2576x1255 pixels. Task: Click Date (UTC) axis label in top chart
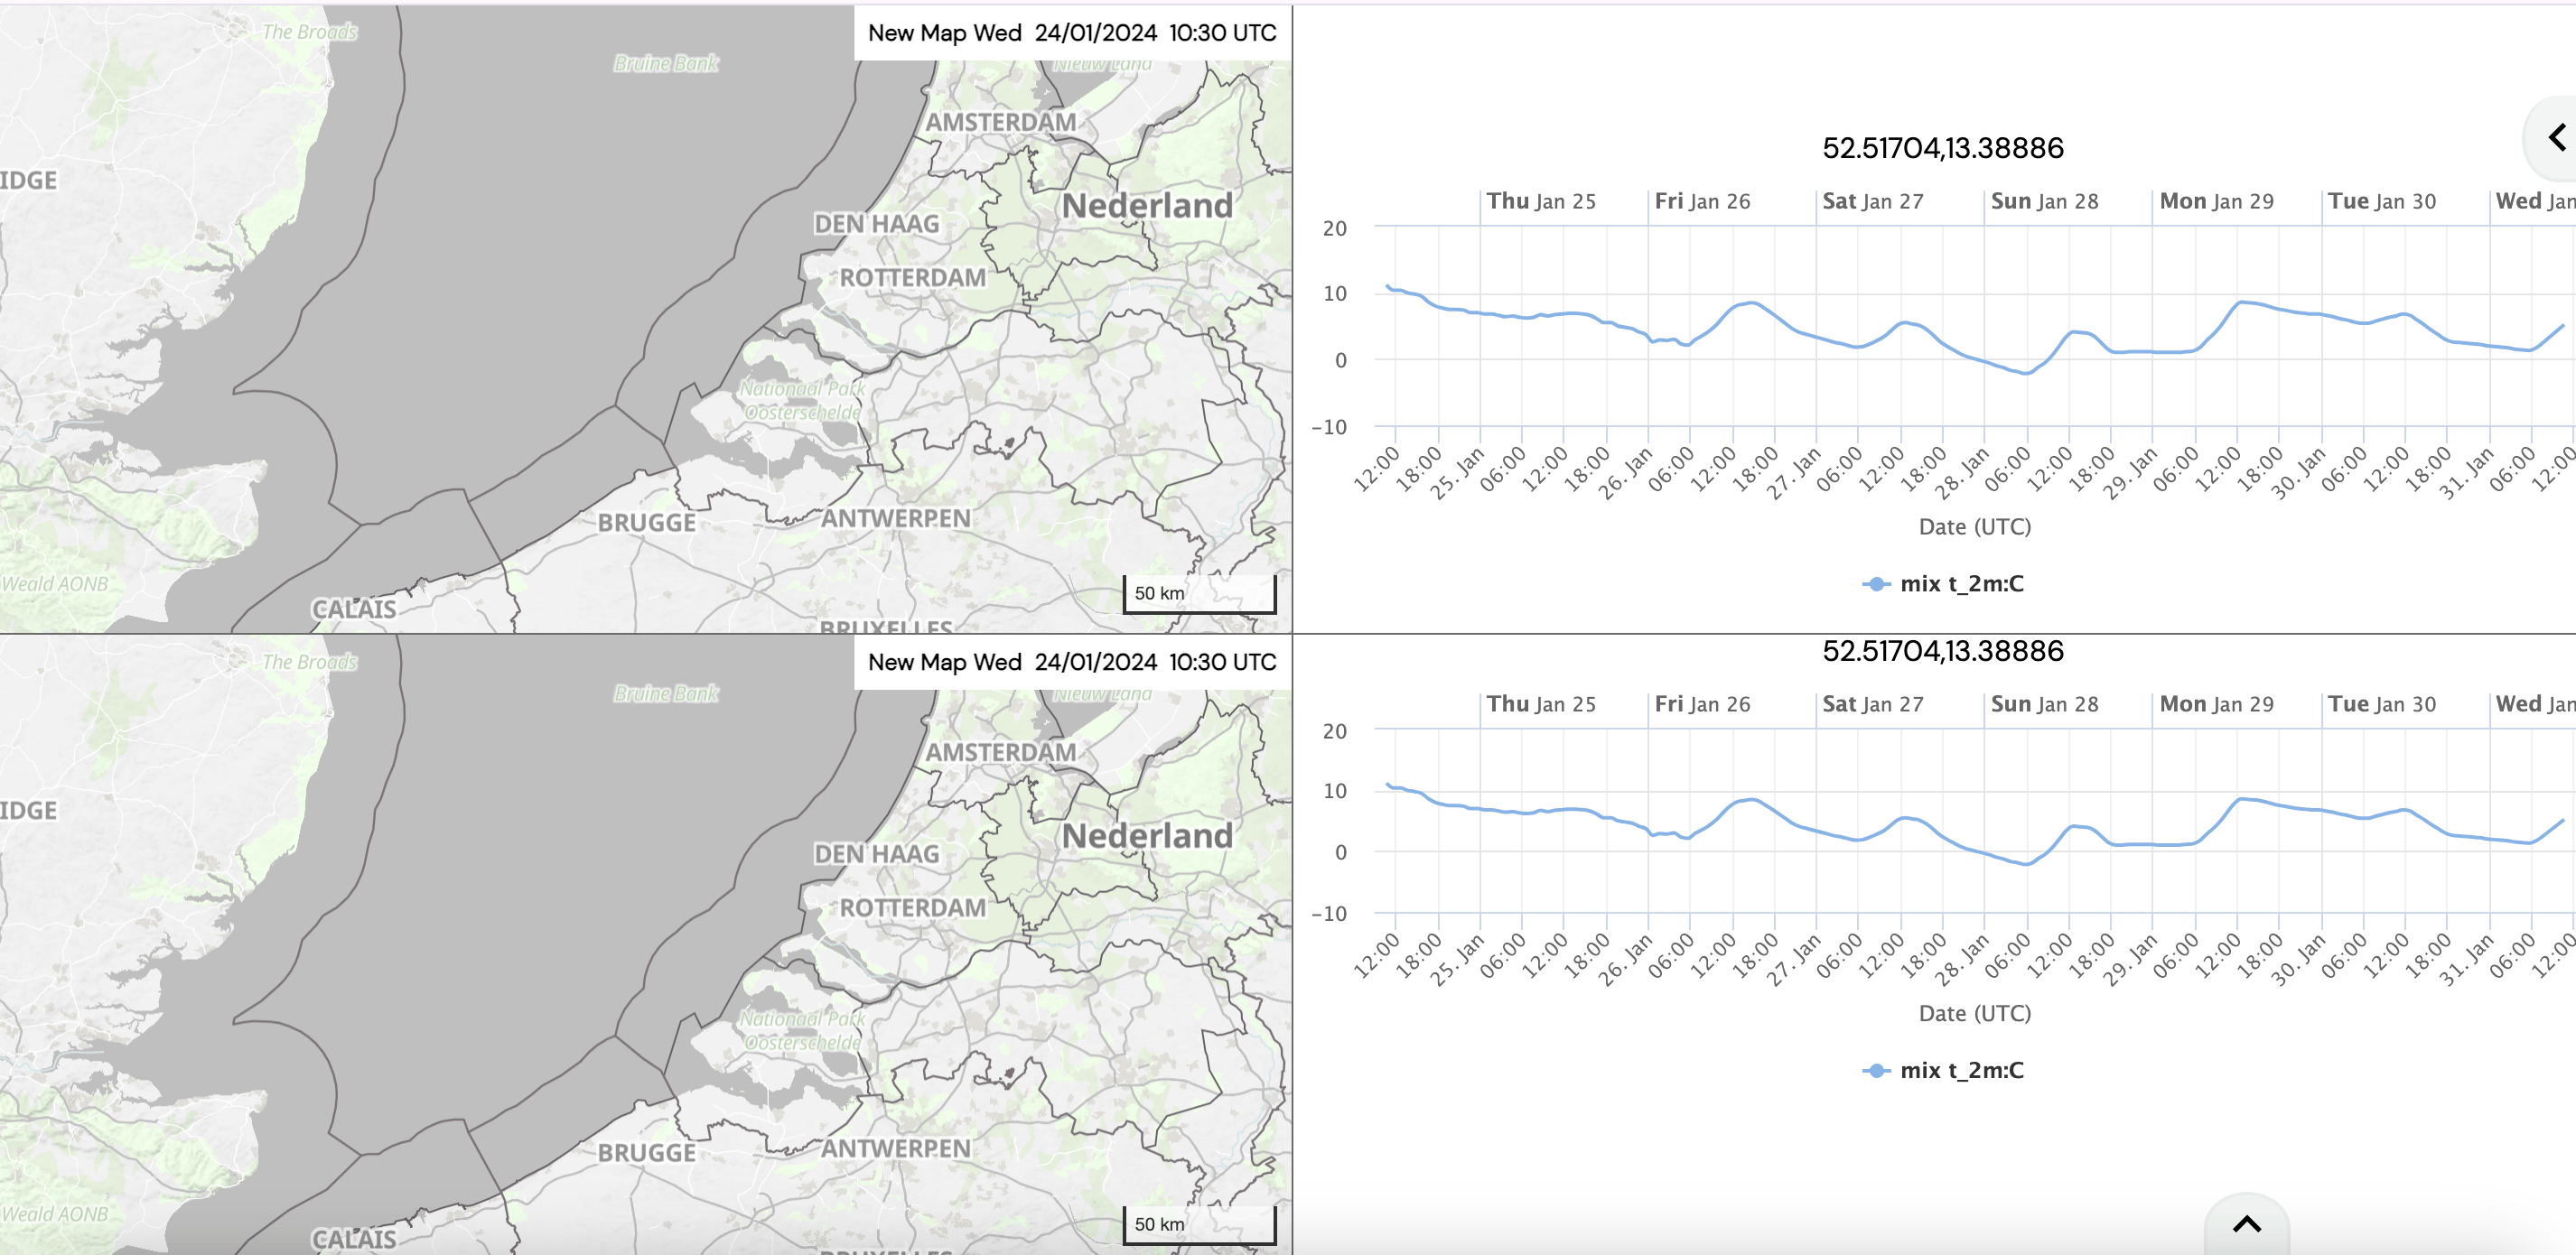pos(1974,527)
